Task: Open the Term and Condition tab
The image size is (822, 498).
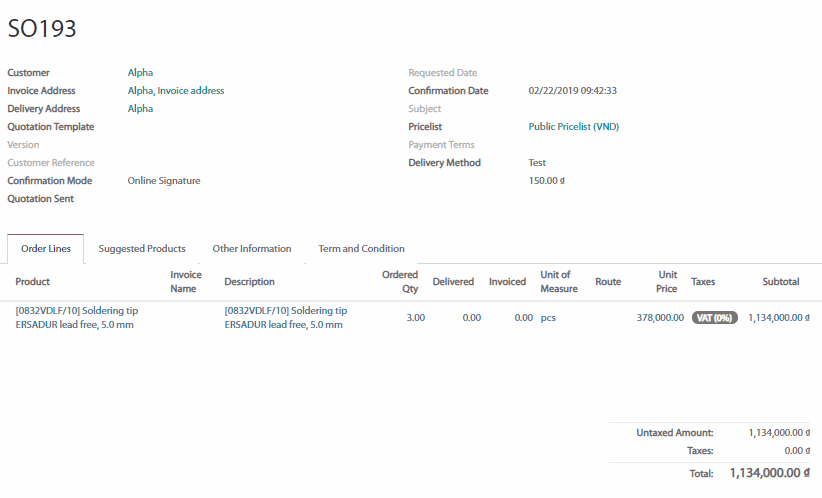Action: click(x=361, y=249)
